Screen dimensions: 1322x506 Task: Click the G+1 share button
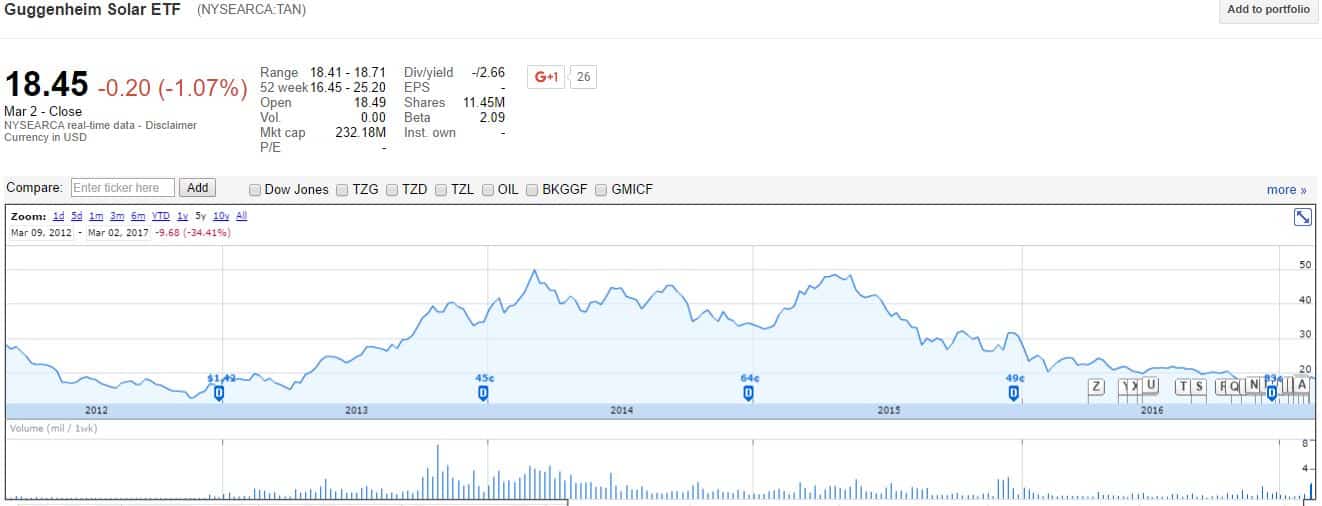[x=546, y=76]
